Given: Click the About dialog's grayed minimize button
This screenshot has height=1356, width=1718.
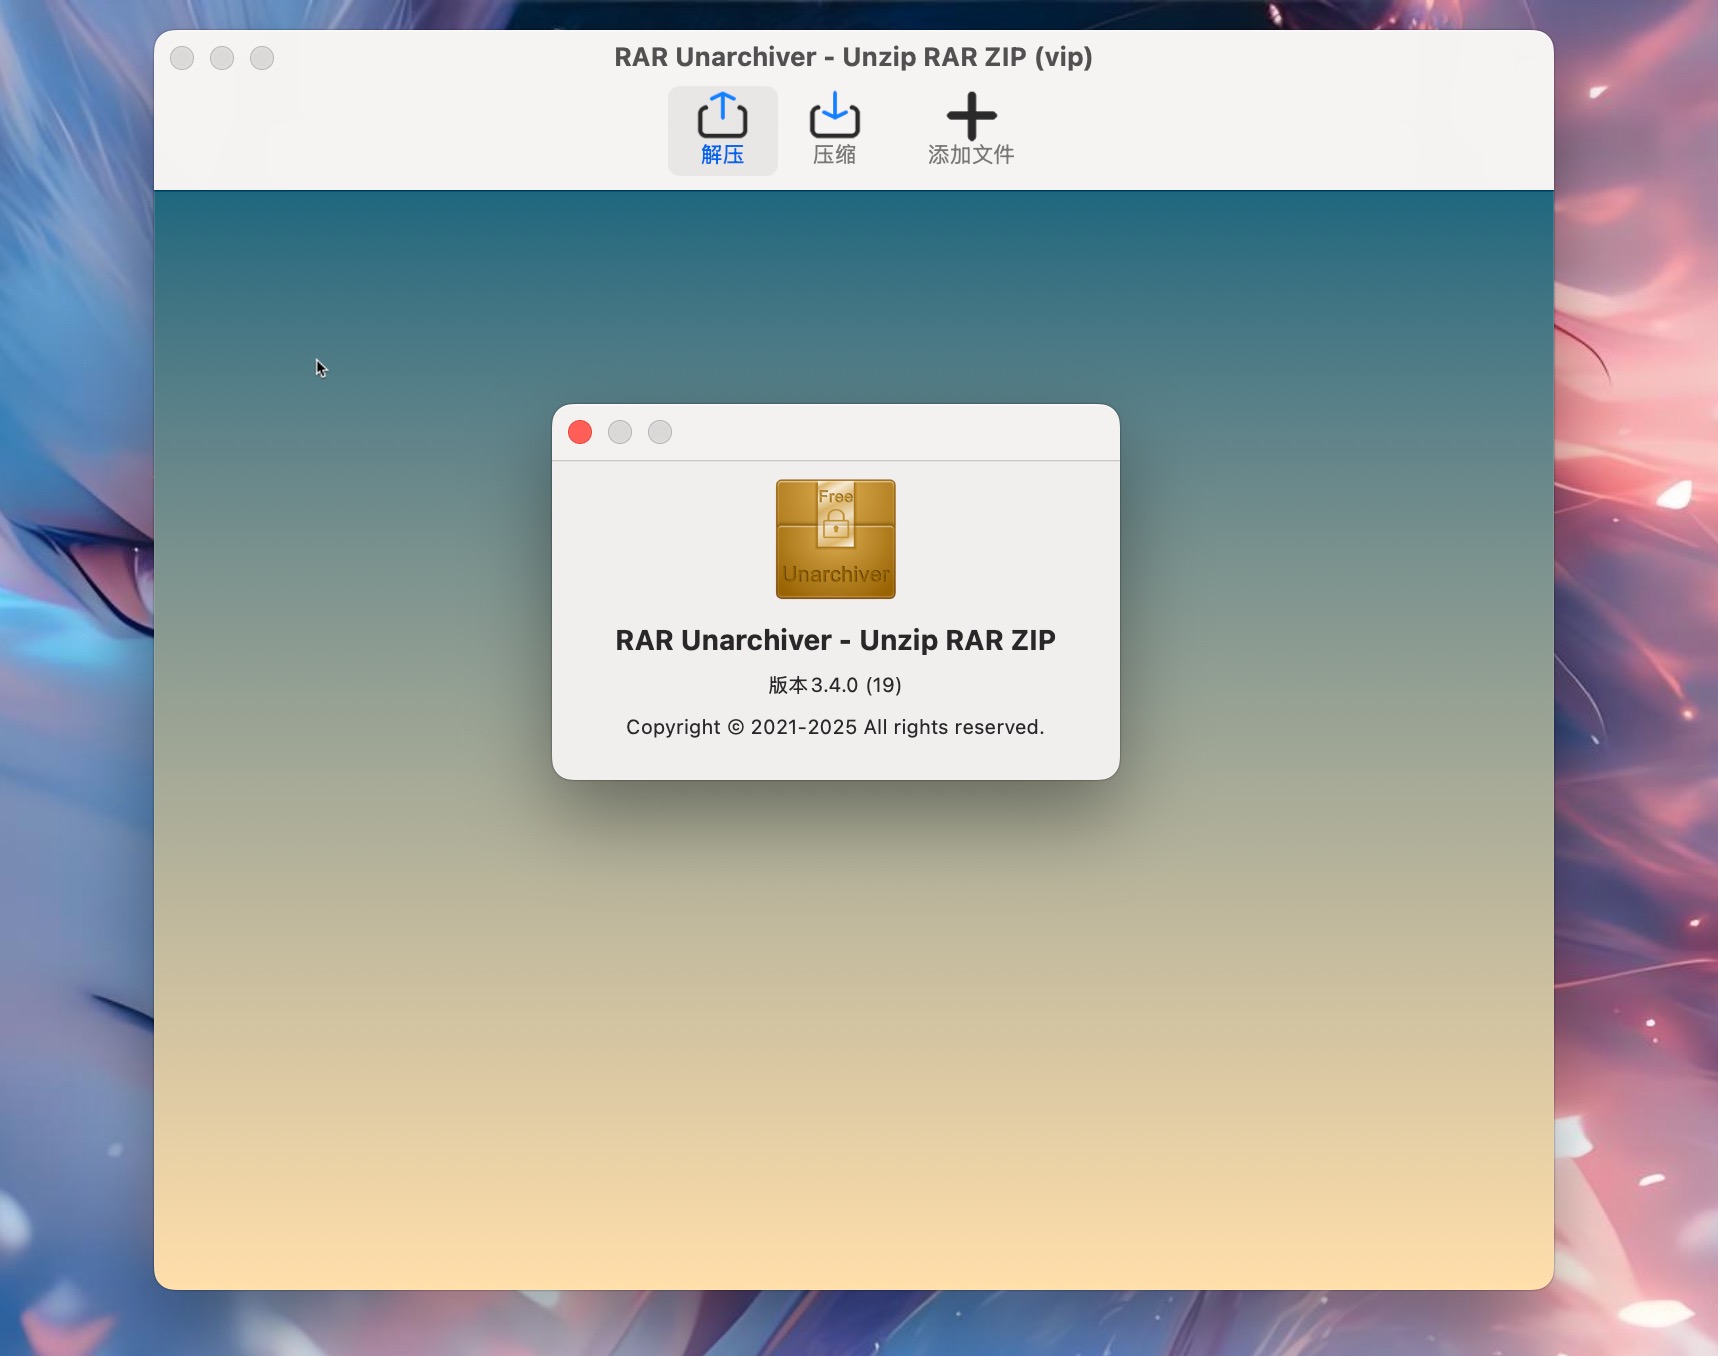Looking at the screenshot, I should 620,432.
